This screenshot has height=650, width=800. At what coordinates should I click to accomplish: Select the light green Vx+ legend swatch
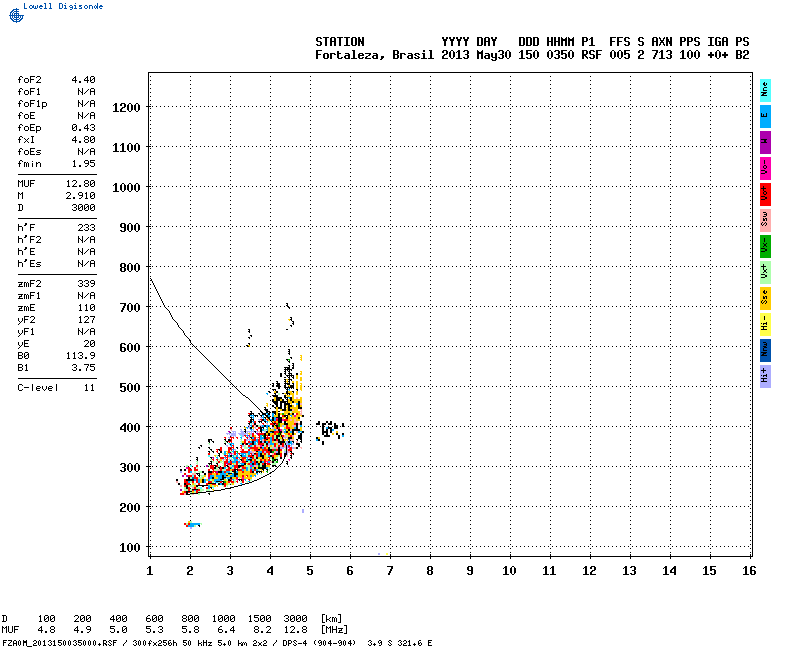tap(765, 272)
